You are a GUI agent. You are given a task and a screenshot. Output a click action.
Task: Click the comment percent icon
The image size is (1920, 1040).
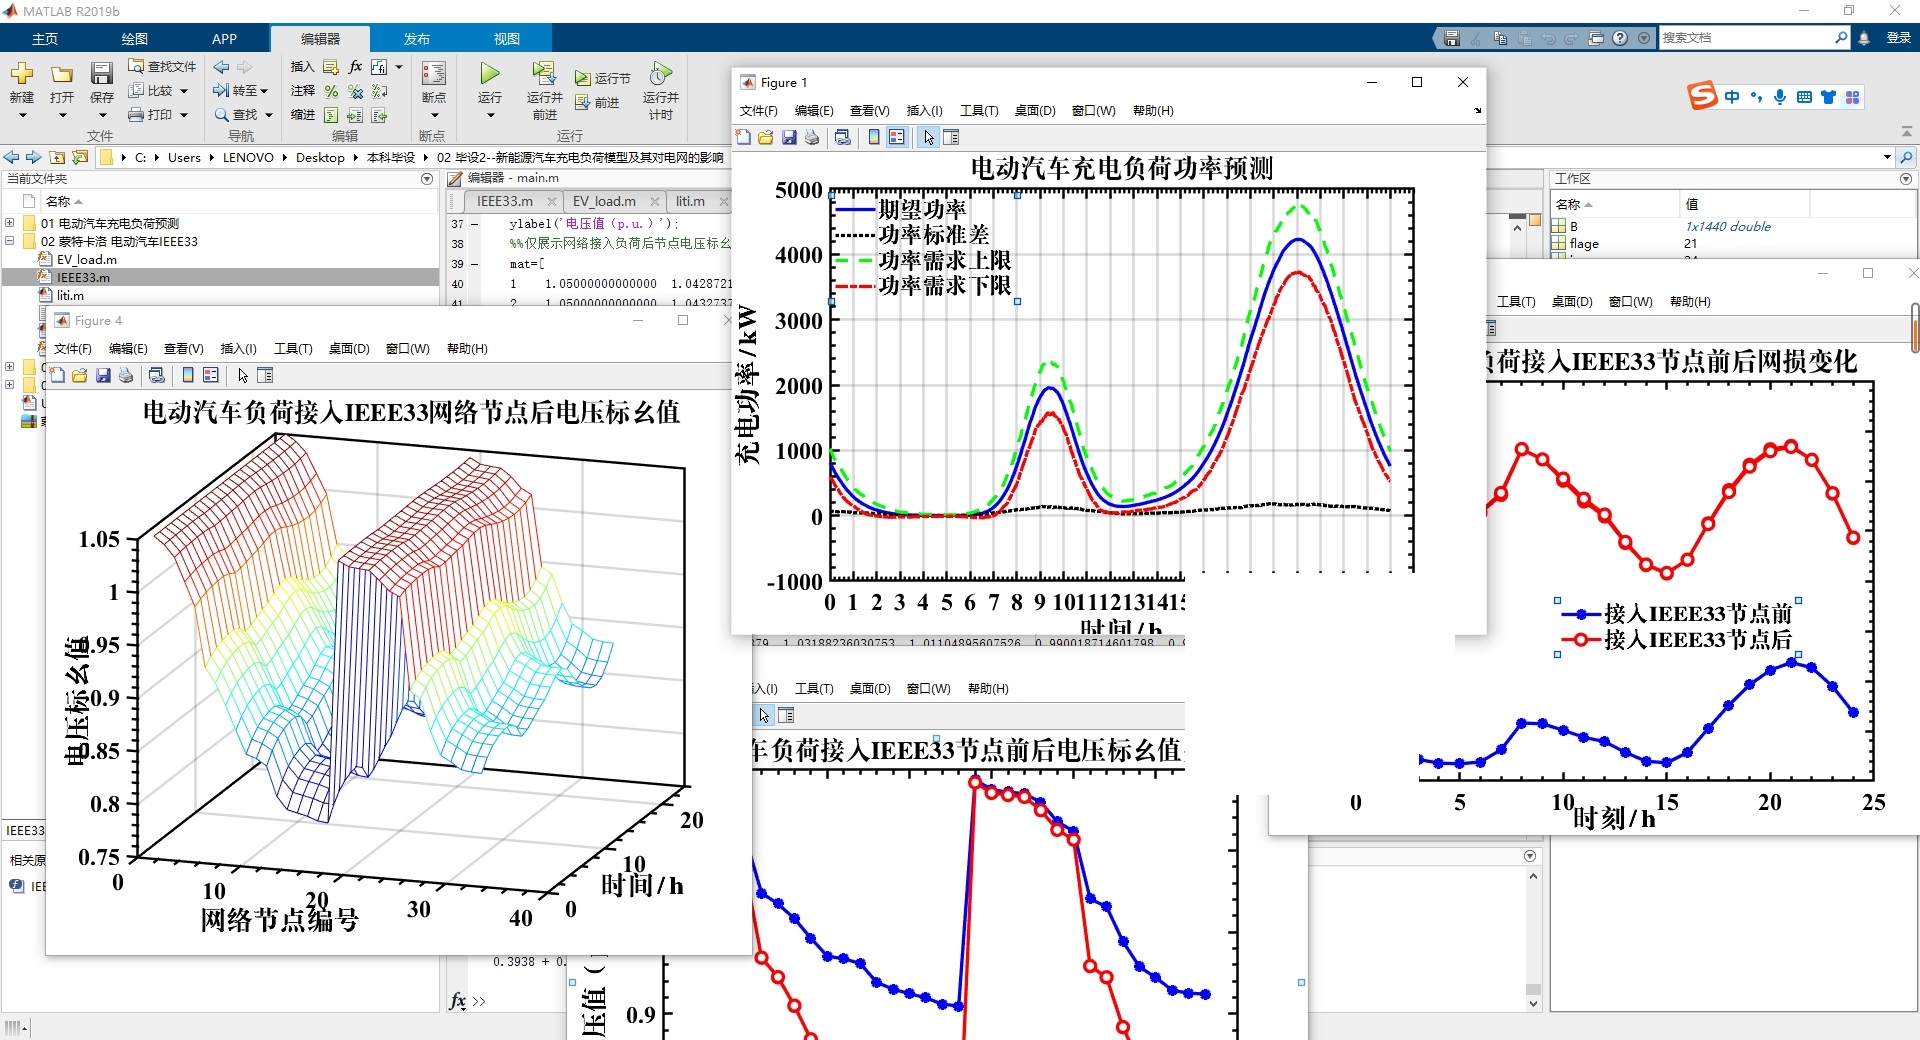[x=331, y=91]
